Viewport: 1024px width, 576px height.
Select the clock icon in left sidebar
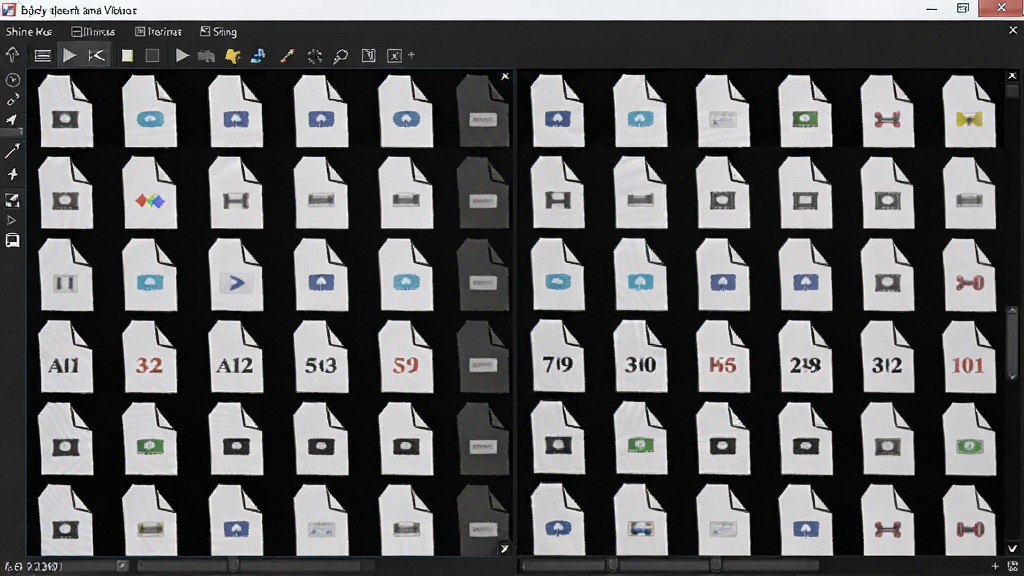point(12,80)
